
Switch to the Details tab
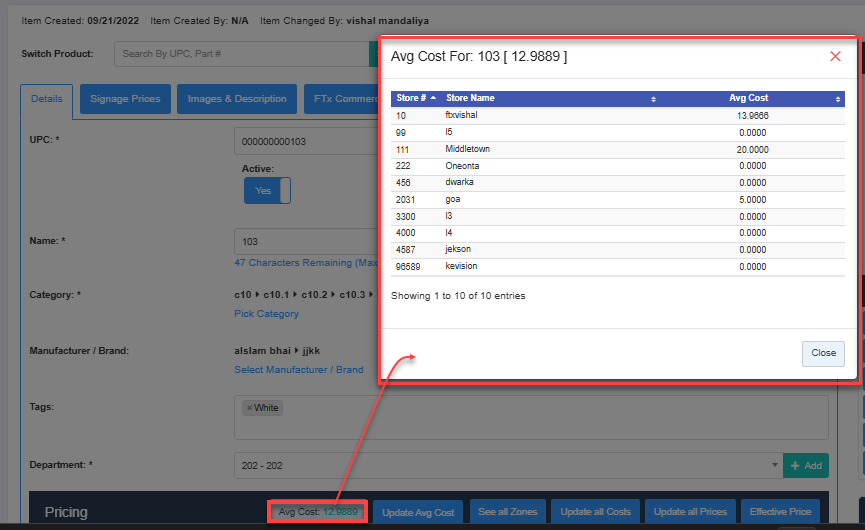pos(46,99)
